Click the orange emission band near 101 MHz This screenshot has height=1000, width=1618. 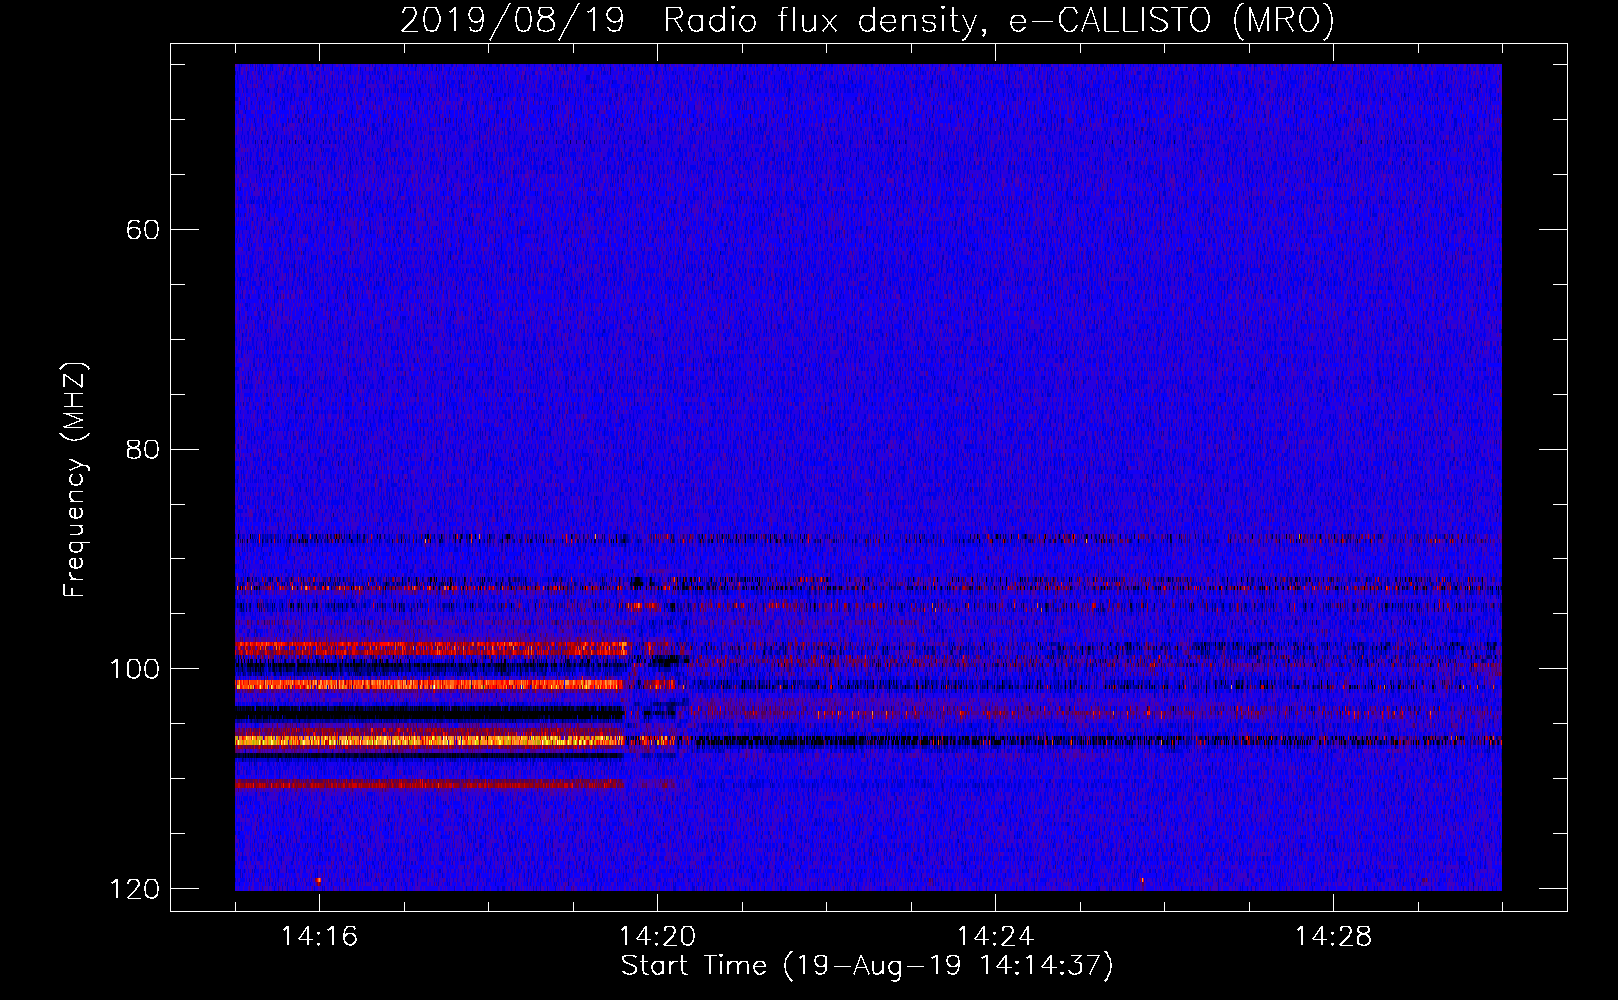[430, 685]
